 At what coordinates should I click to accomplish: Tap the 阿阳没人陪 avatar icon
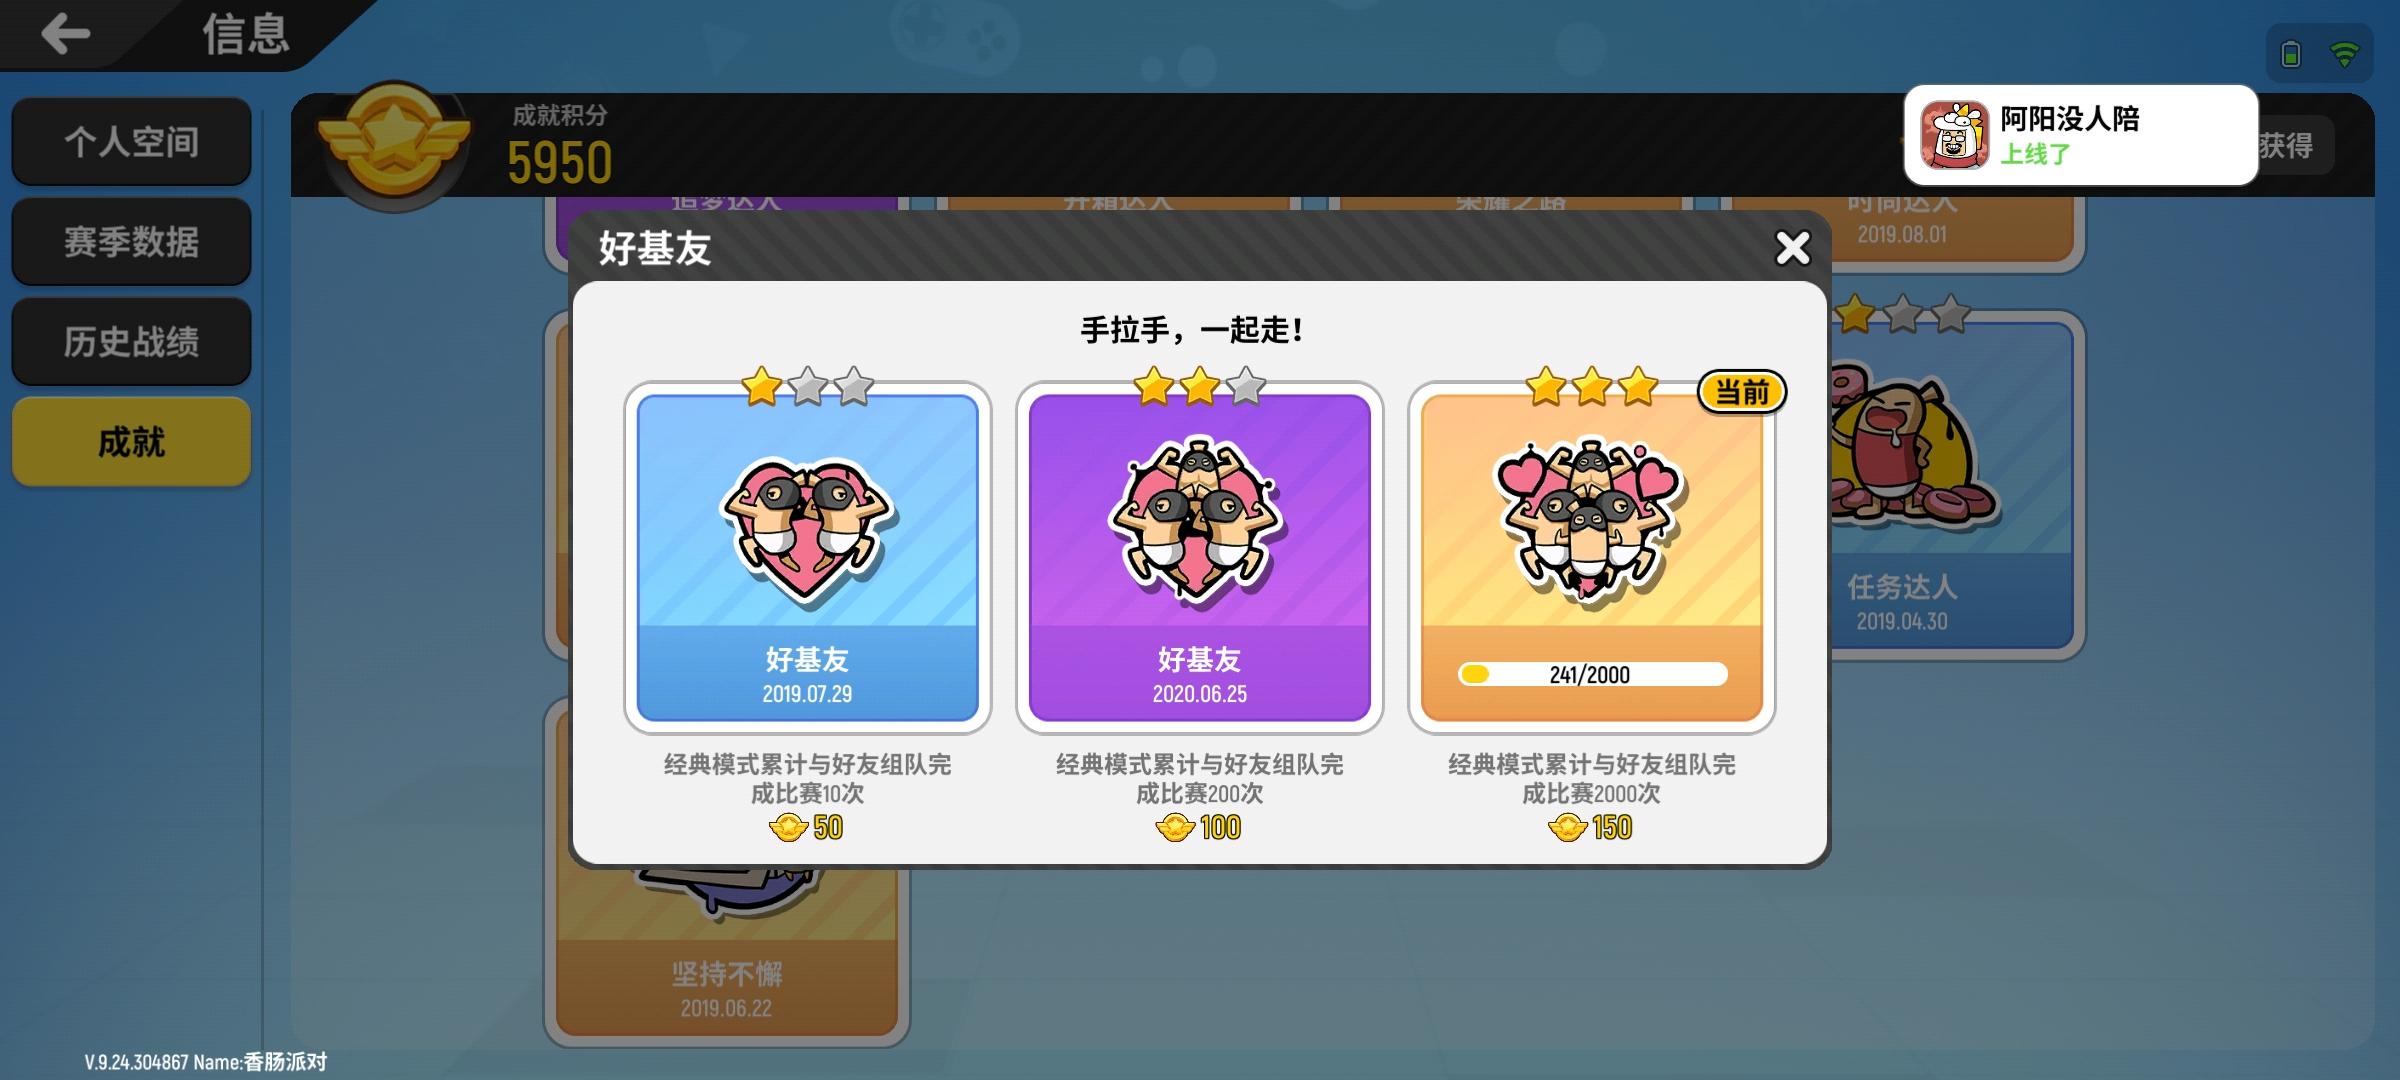[1954, 135]
